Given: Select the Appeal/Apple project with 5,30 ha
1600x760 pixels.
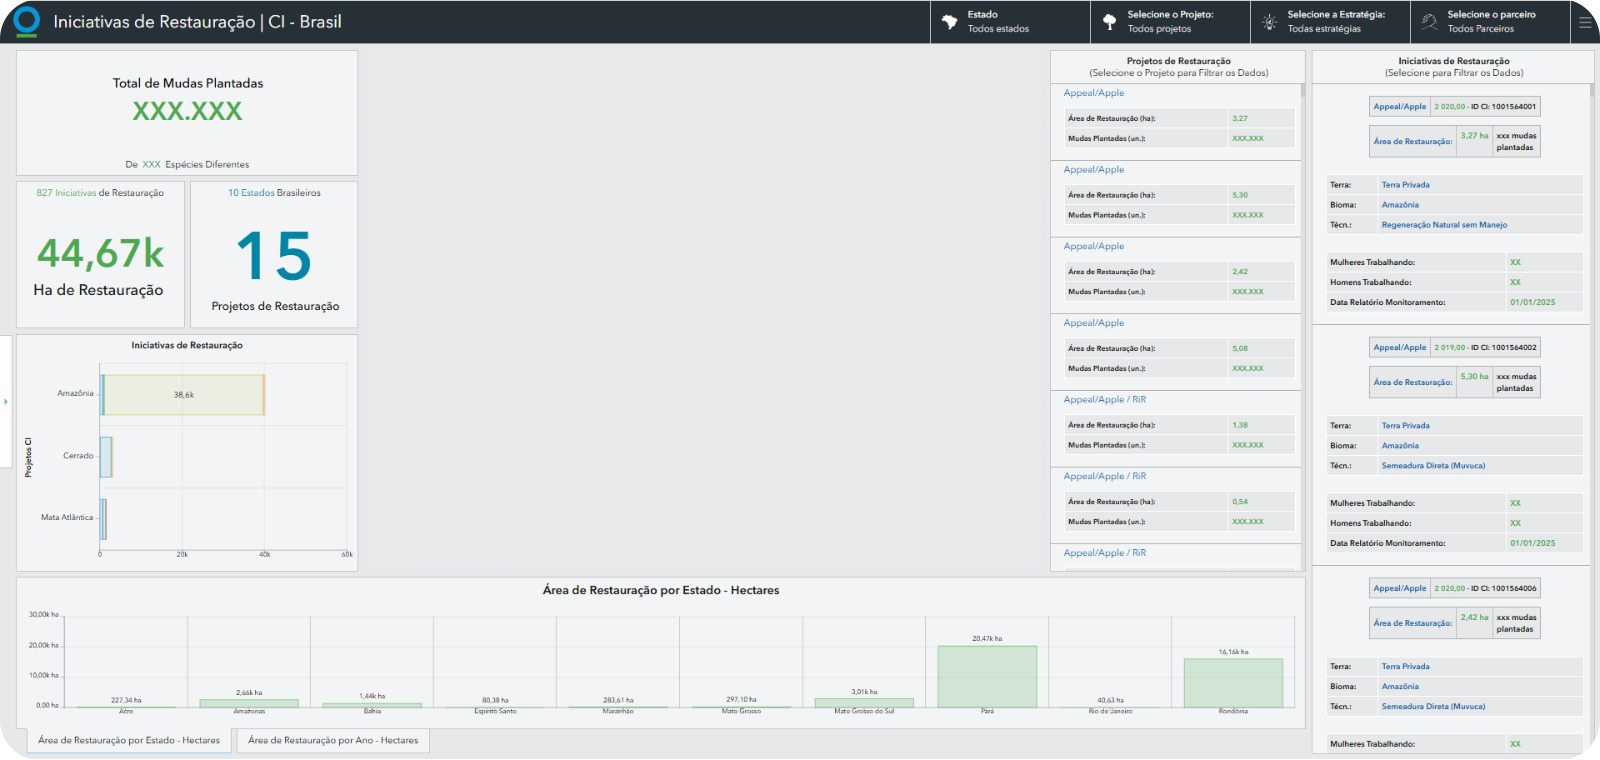Looking at the screenshot, I should tap(1176, 198).
